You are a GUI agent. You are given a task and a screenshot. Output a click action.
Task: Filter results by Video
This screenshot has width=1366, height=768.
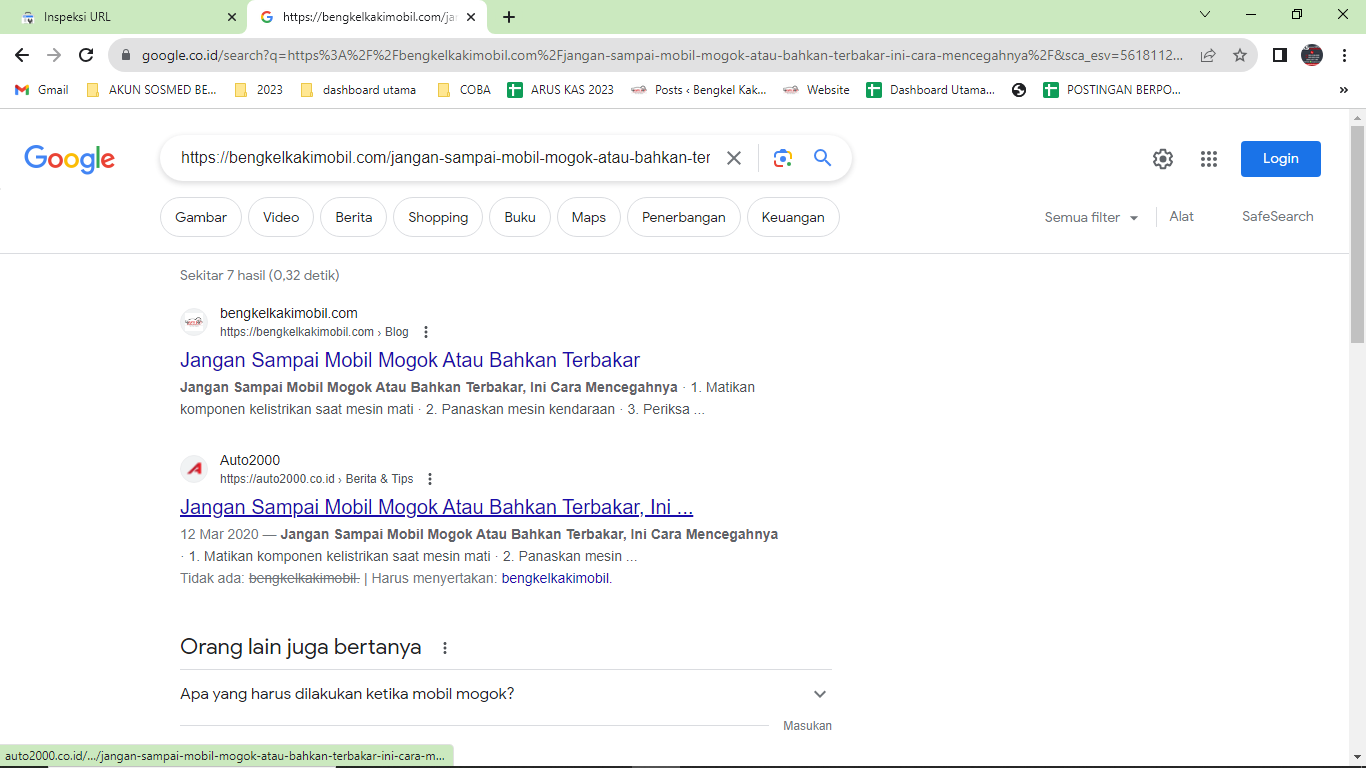(281, 217)
